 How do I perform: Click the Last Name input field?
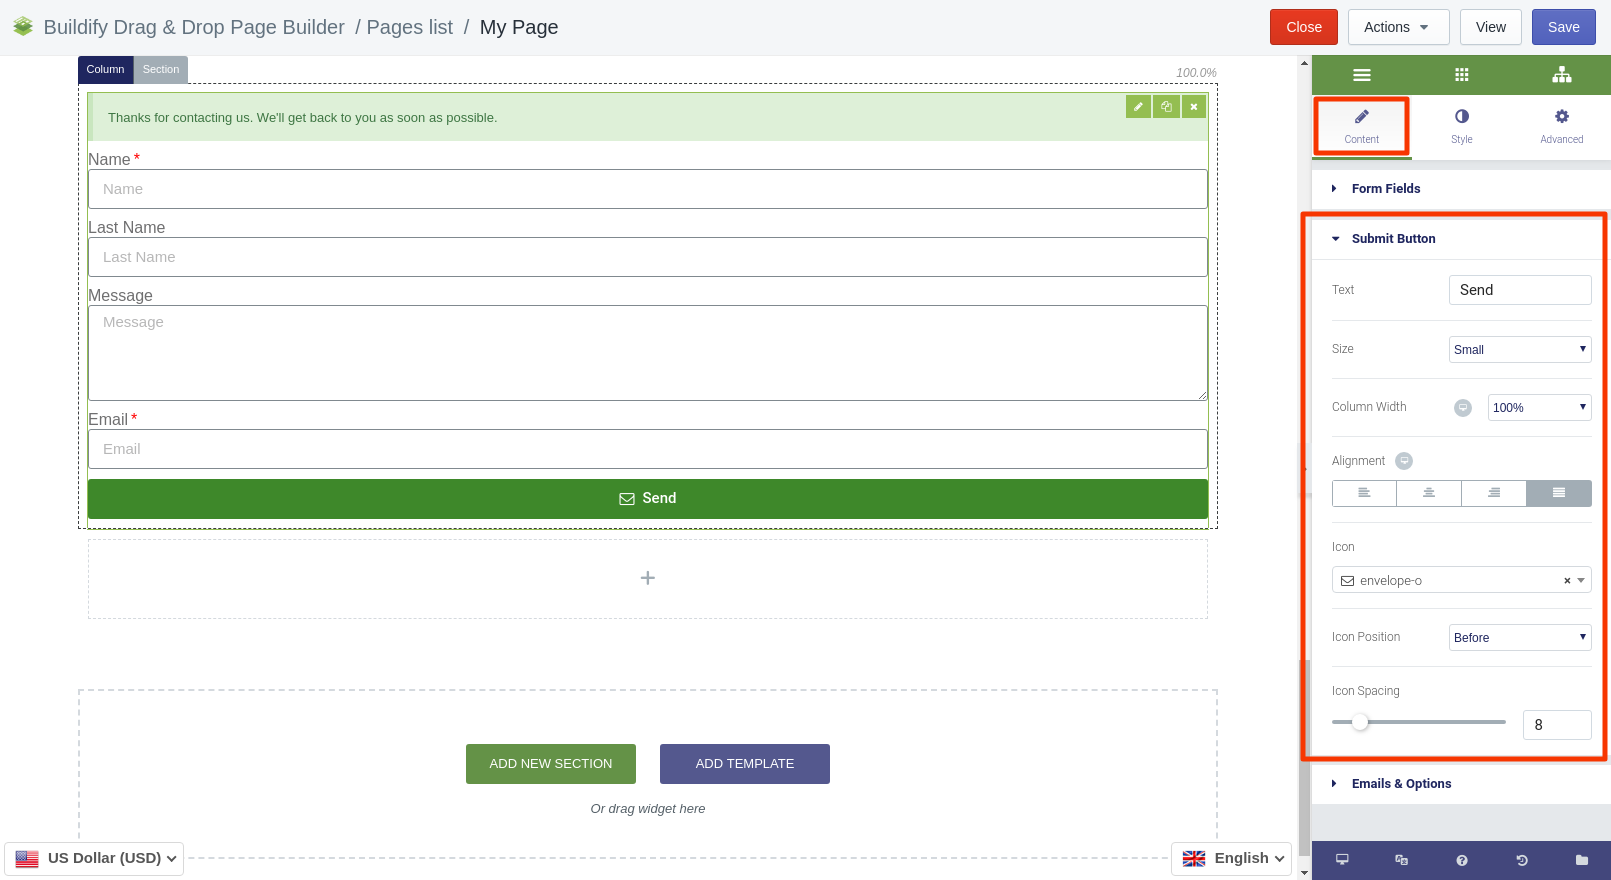click(x=648, y=257)
